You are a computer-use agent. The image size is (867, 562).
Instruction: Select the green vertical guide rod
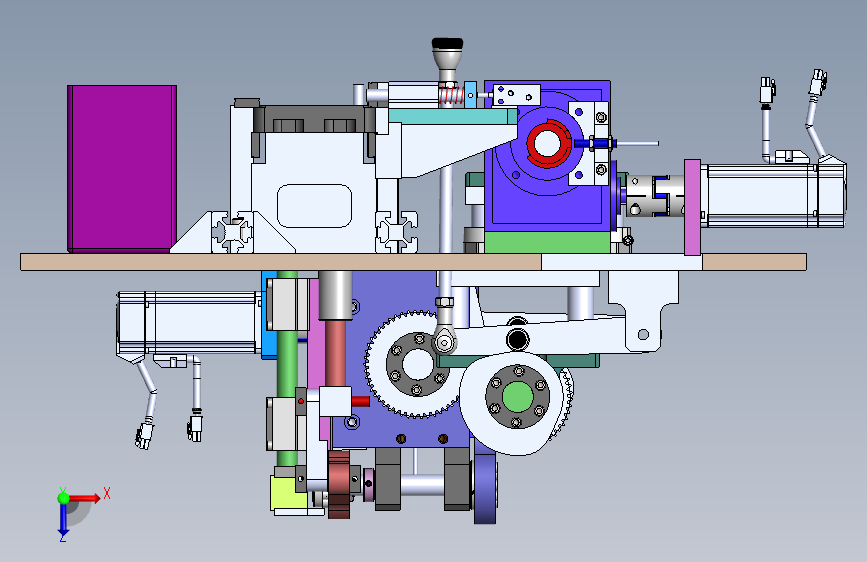(x=287, y=369)
